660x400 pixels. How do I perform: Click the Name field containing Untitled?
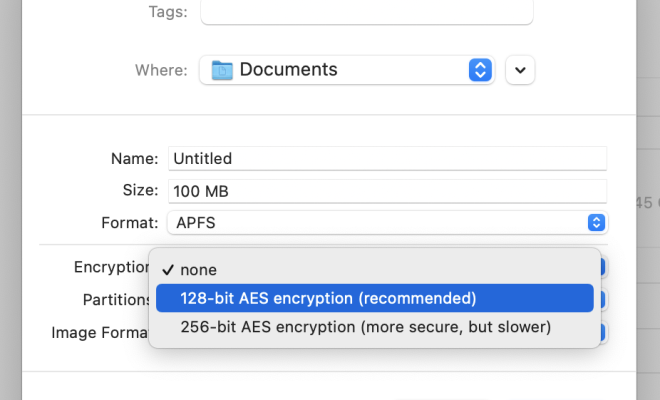(x=387, y=159)
